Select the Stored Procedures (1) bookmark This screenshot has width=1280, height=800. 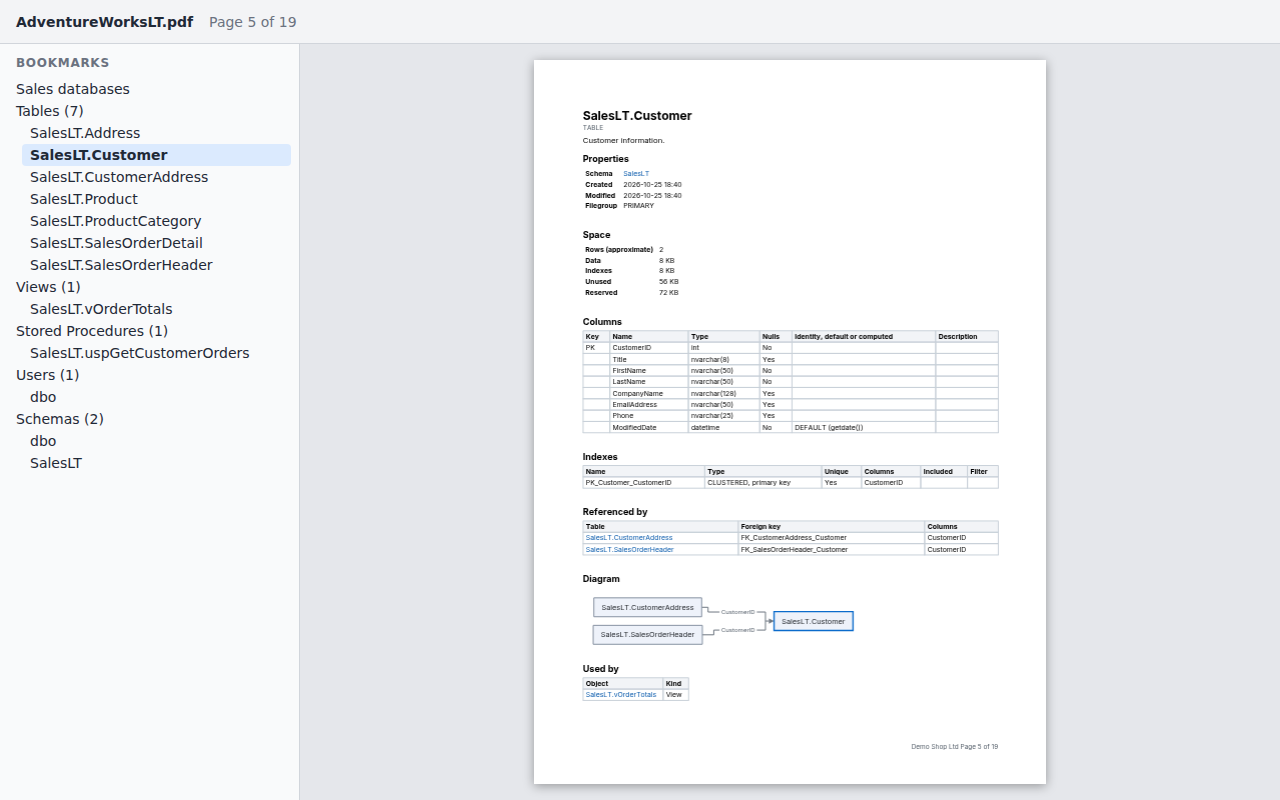92,331
